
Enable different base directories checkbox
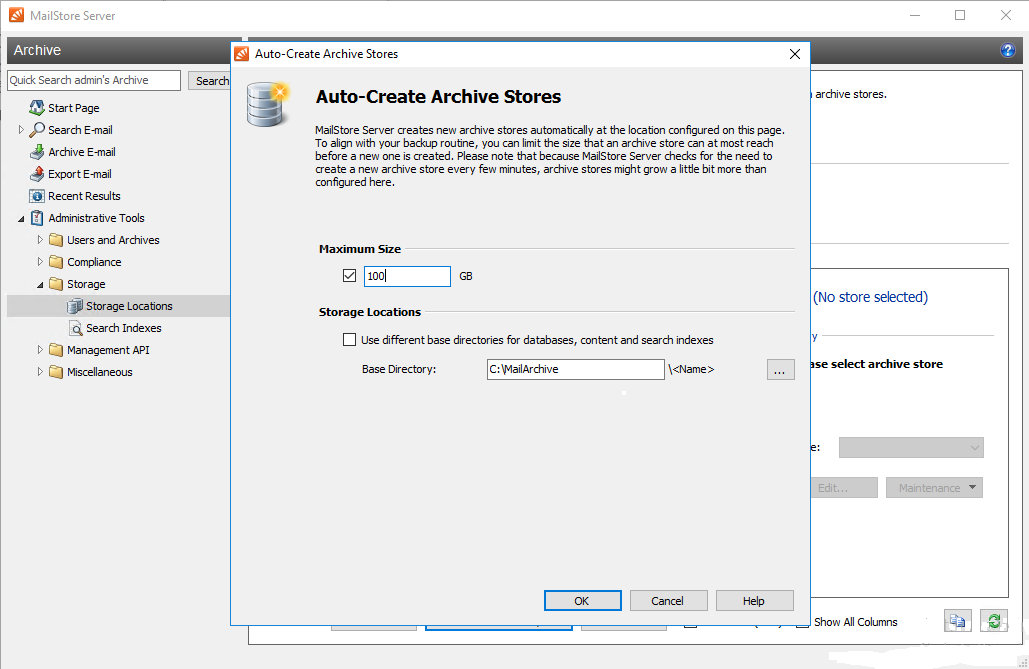click(x=349, y=339)
